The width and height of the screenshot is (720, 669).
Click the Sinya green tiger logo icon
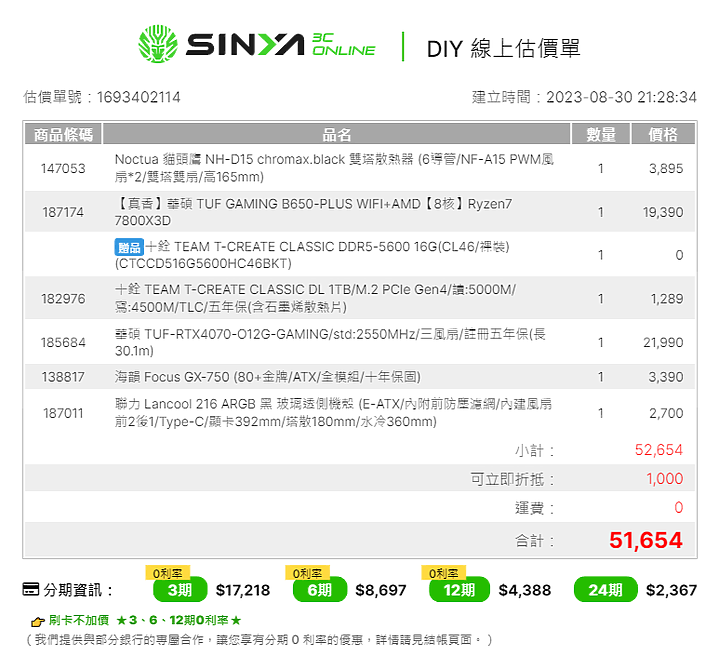(158, 44)
